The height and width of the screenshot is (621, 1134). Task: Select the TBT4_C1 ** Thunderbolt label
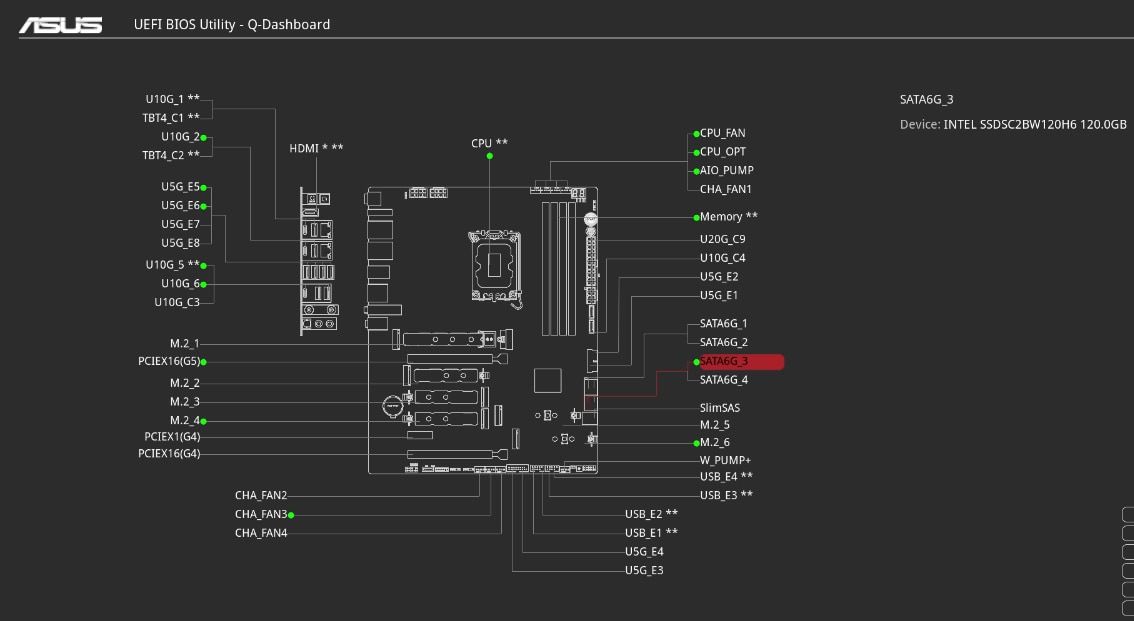point(170,118)
